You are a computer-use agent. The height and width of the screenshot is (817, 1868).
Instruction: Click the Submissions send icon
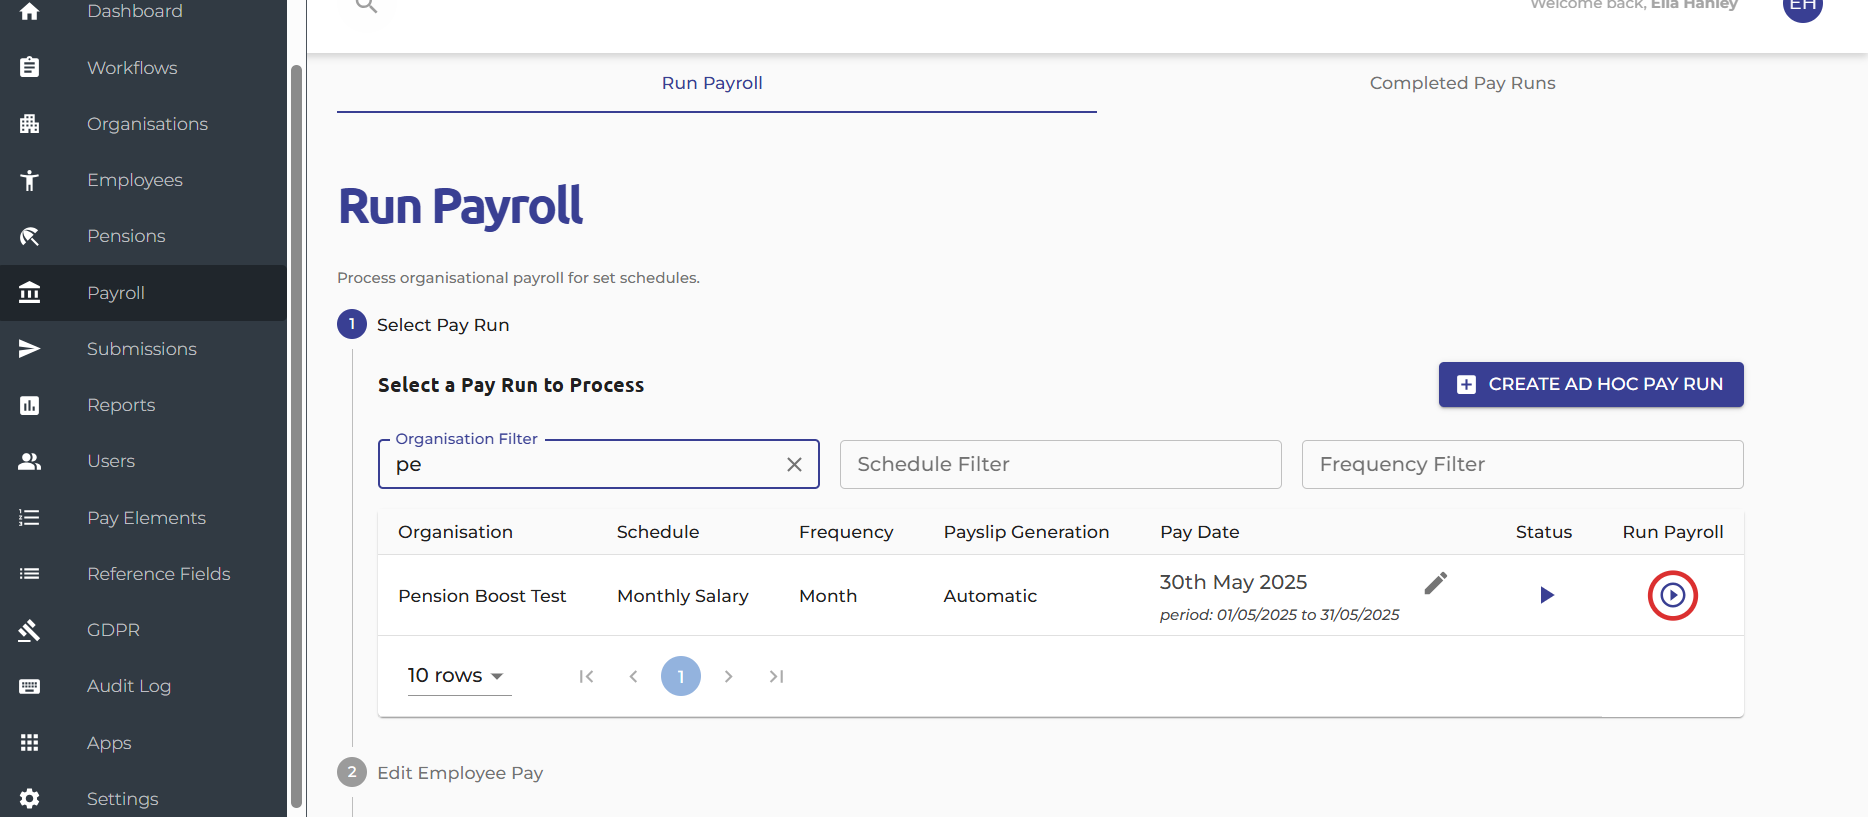[x=30, y=349]
